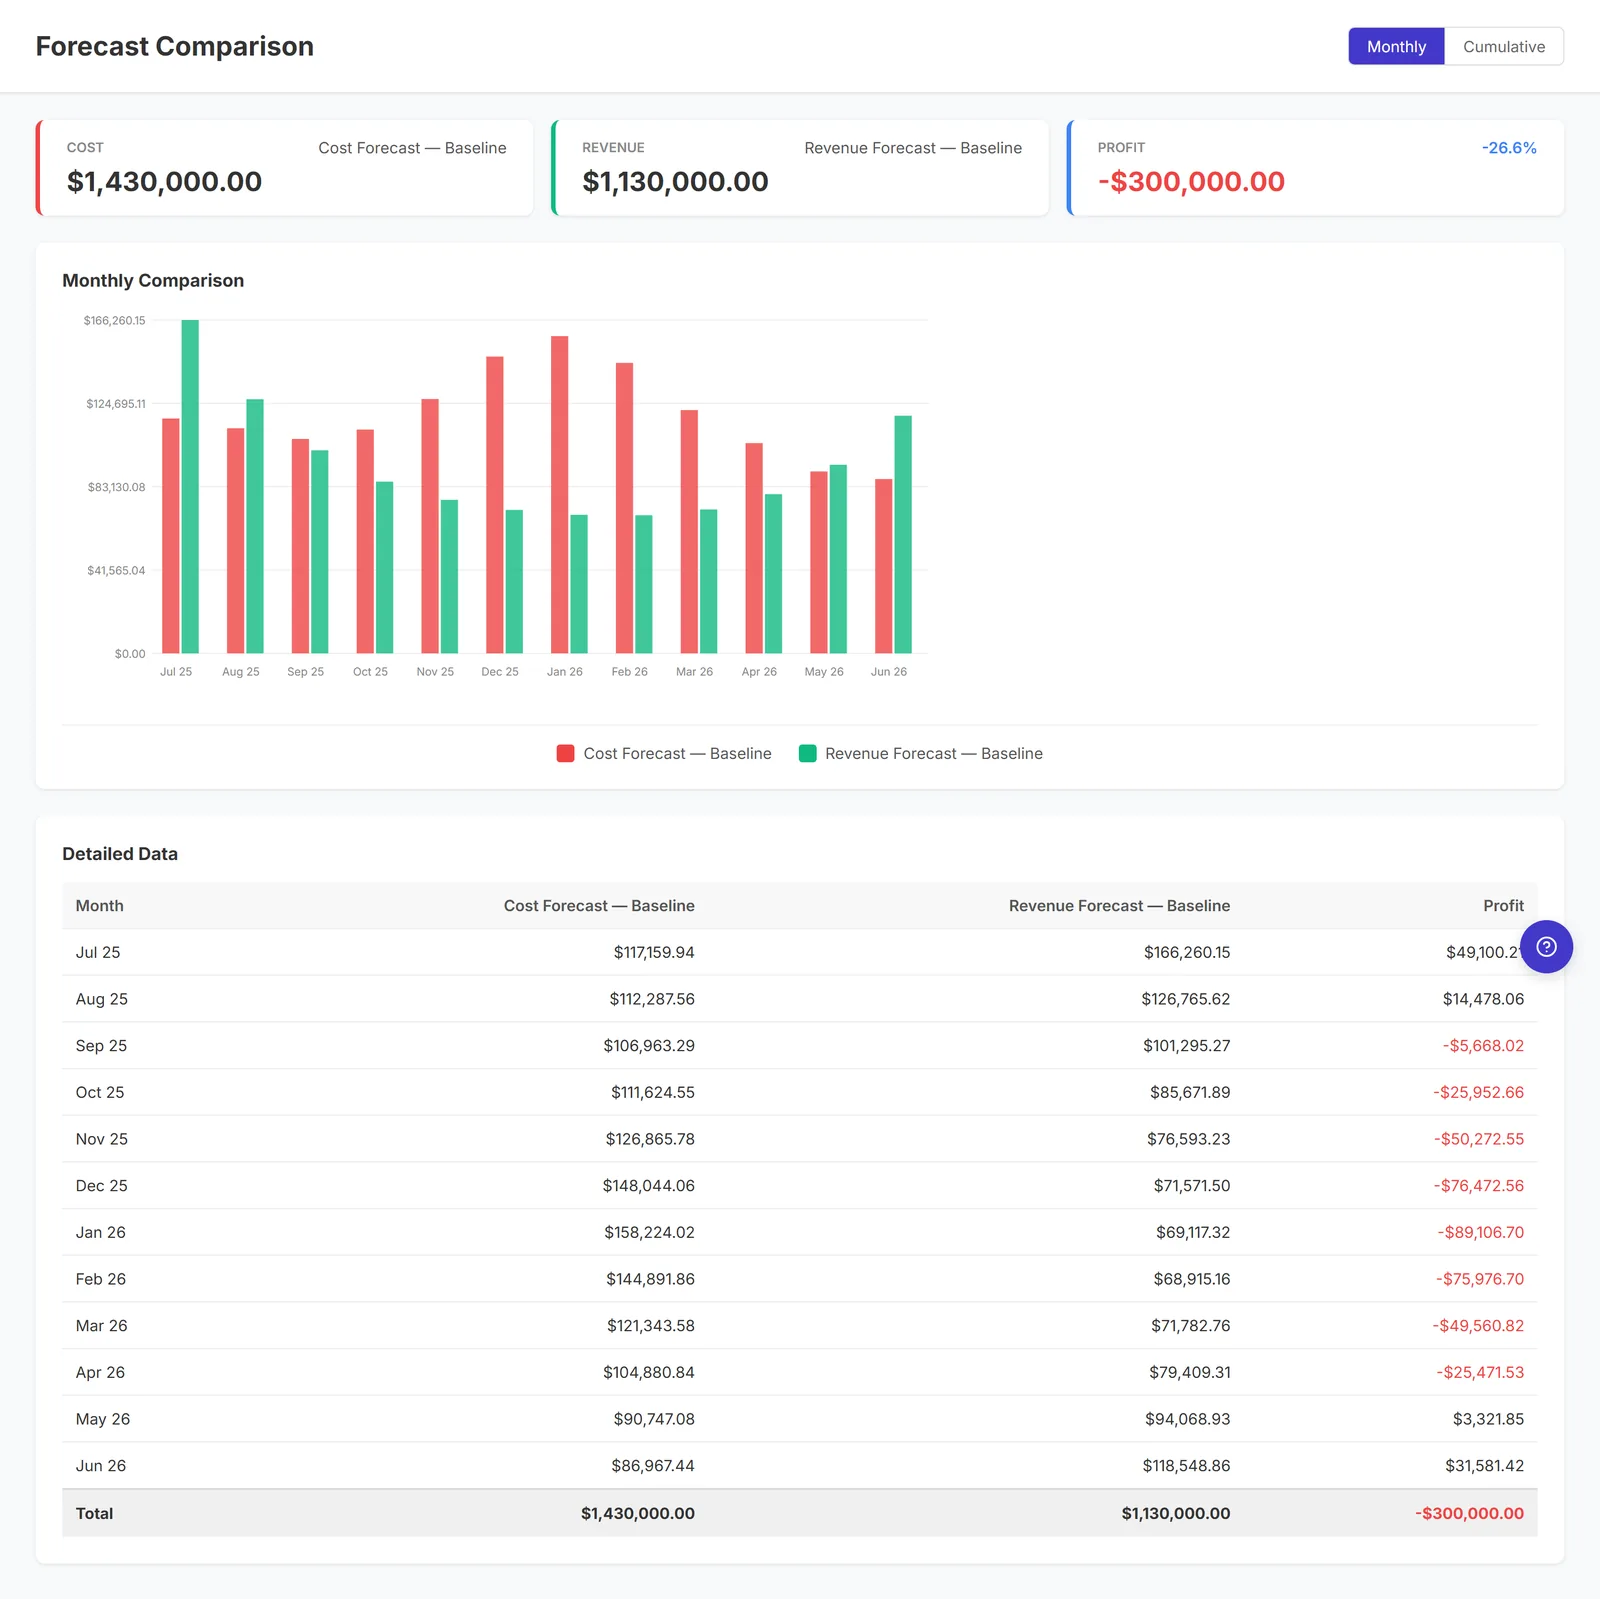The image size is (1600, 1599).
Task: Click Feb 26 revenue value $68,915.16
Action: [x=1192, y=1279]
